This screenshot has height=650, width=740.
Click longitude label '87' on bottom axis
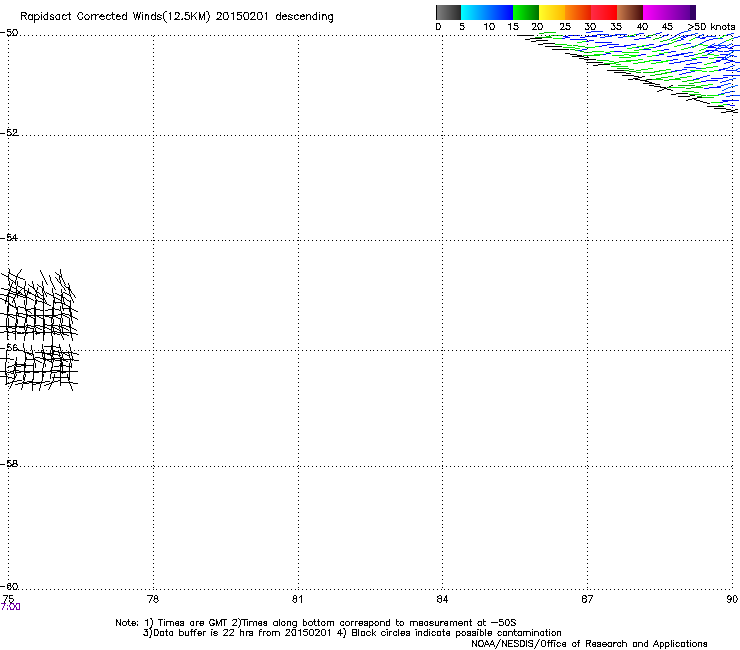tap(587, 599)
